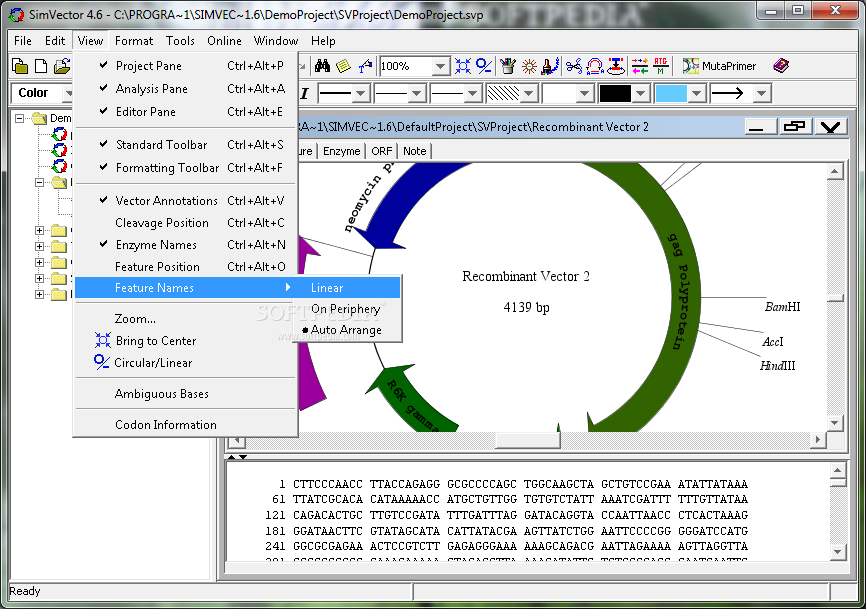Screen dimensions: 866x609
Task: Open the thick line style dropdown
Action: [x=361, y=93]
